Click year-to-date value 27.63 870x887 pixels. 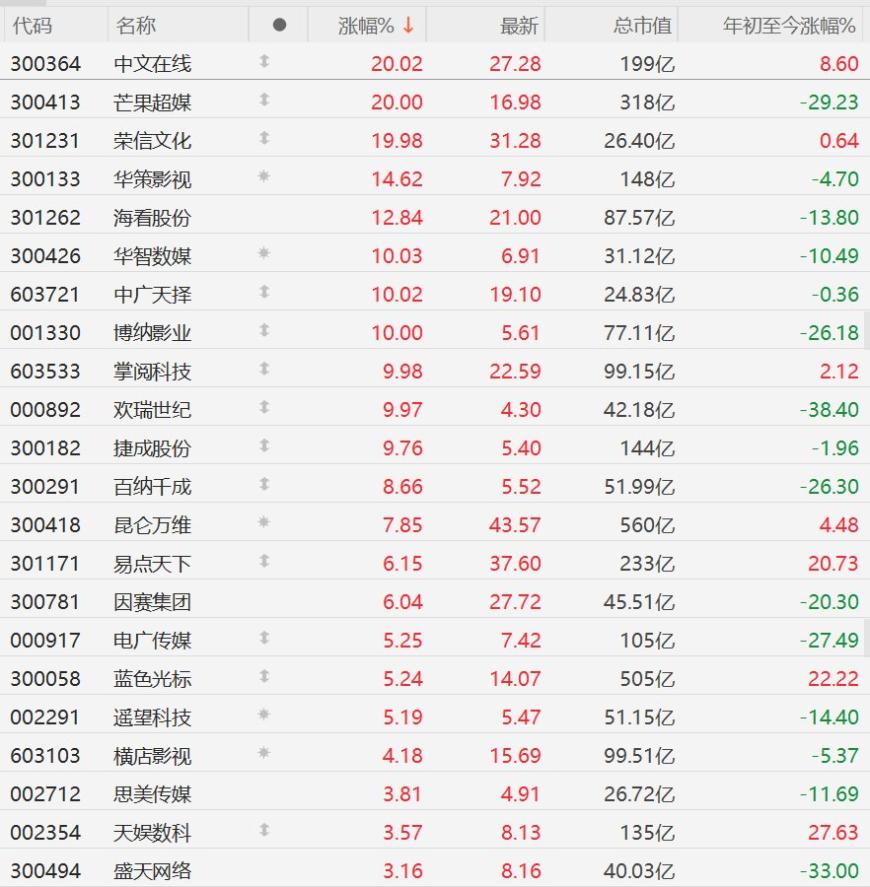point(833,833)
